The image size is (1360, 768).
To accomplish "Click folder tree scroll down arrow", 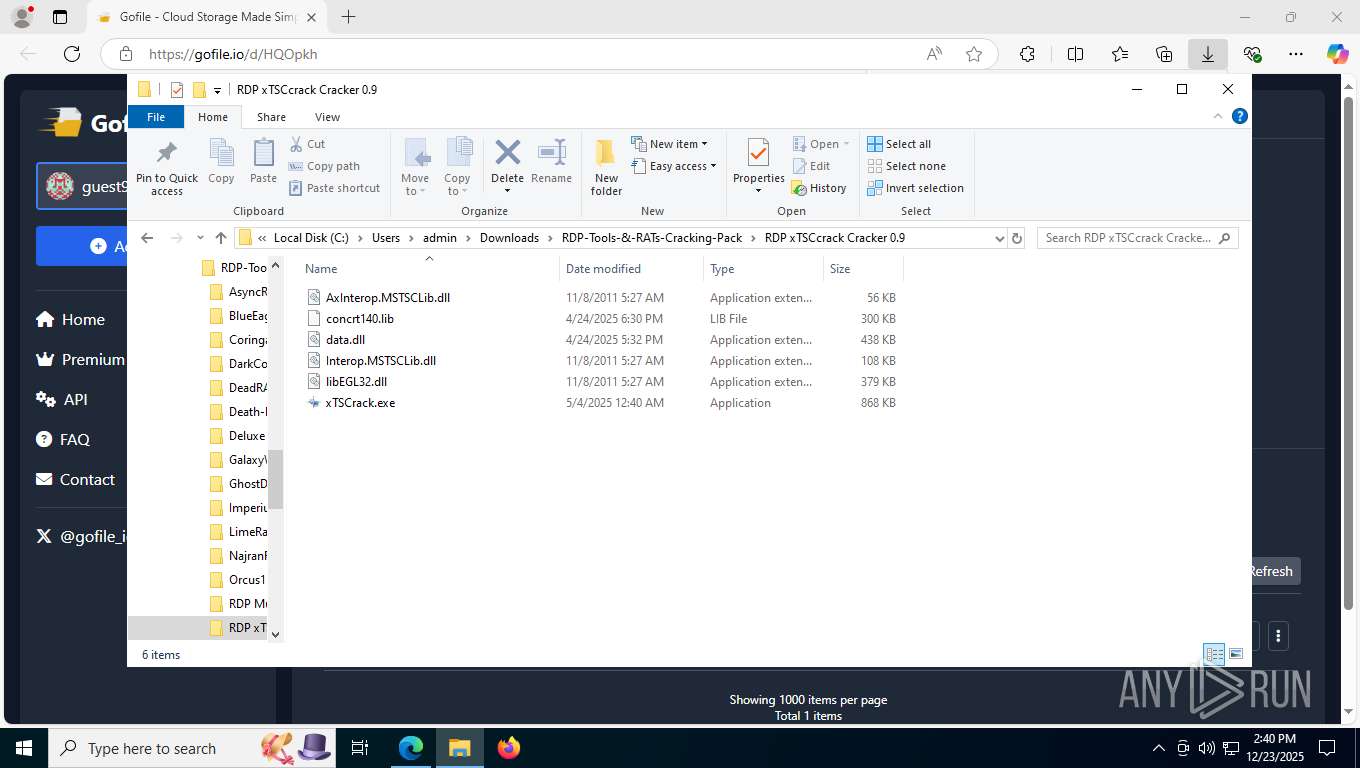I will (276, 634).
